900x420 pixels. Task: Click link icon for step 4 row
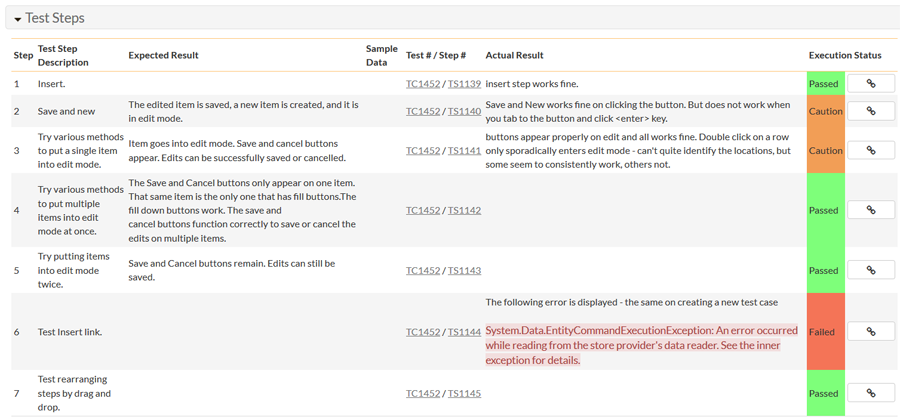pos(870,210)
